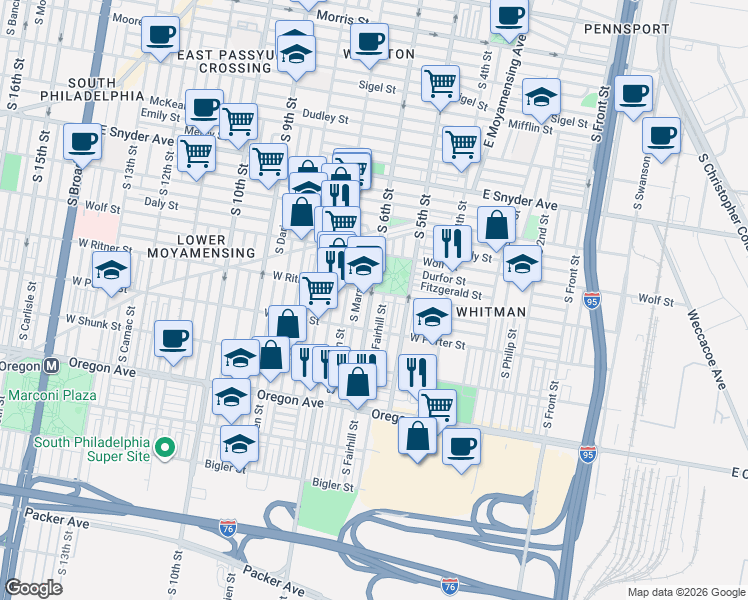
Task: Click the W Shunk St street label
Action: click(x=94, y=322)
